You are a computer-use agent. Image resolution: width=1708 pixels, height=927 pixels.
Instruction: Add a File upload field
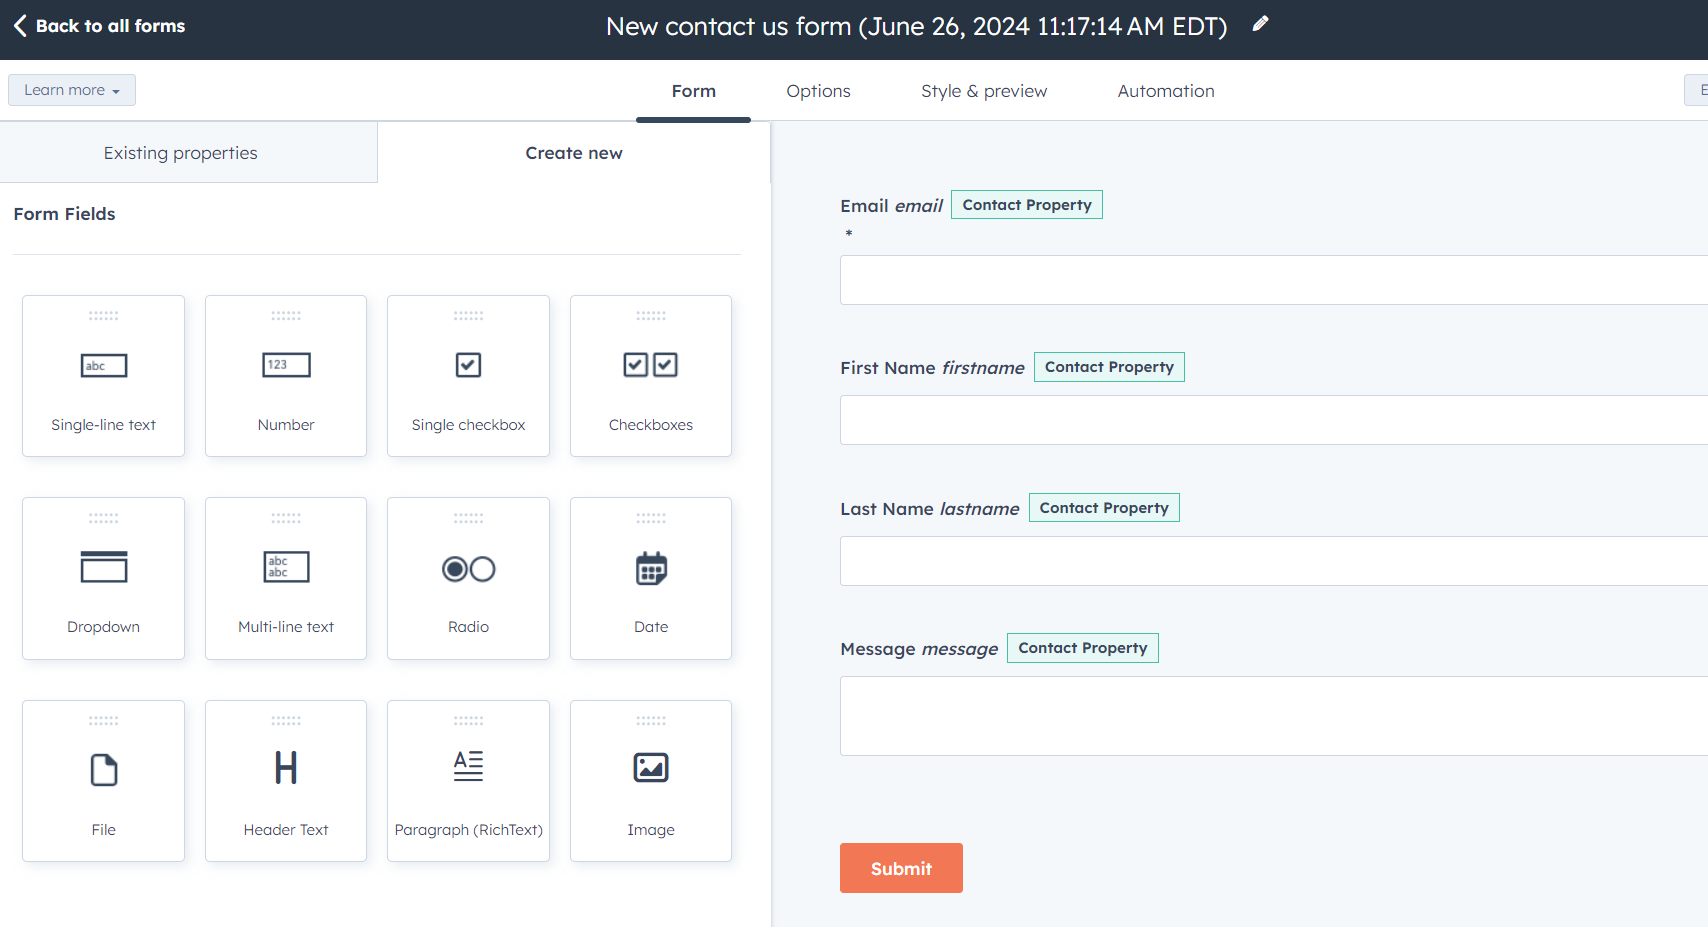(103, 781)
